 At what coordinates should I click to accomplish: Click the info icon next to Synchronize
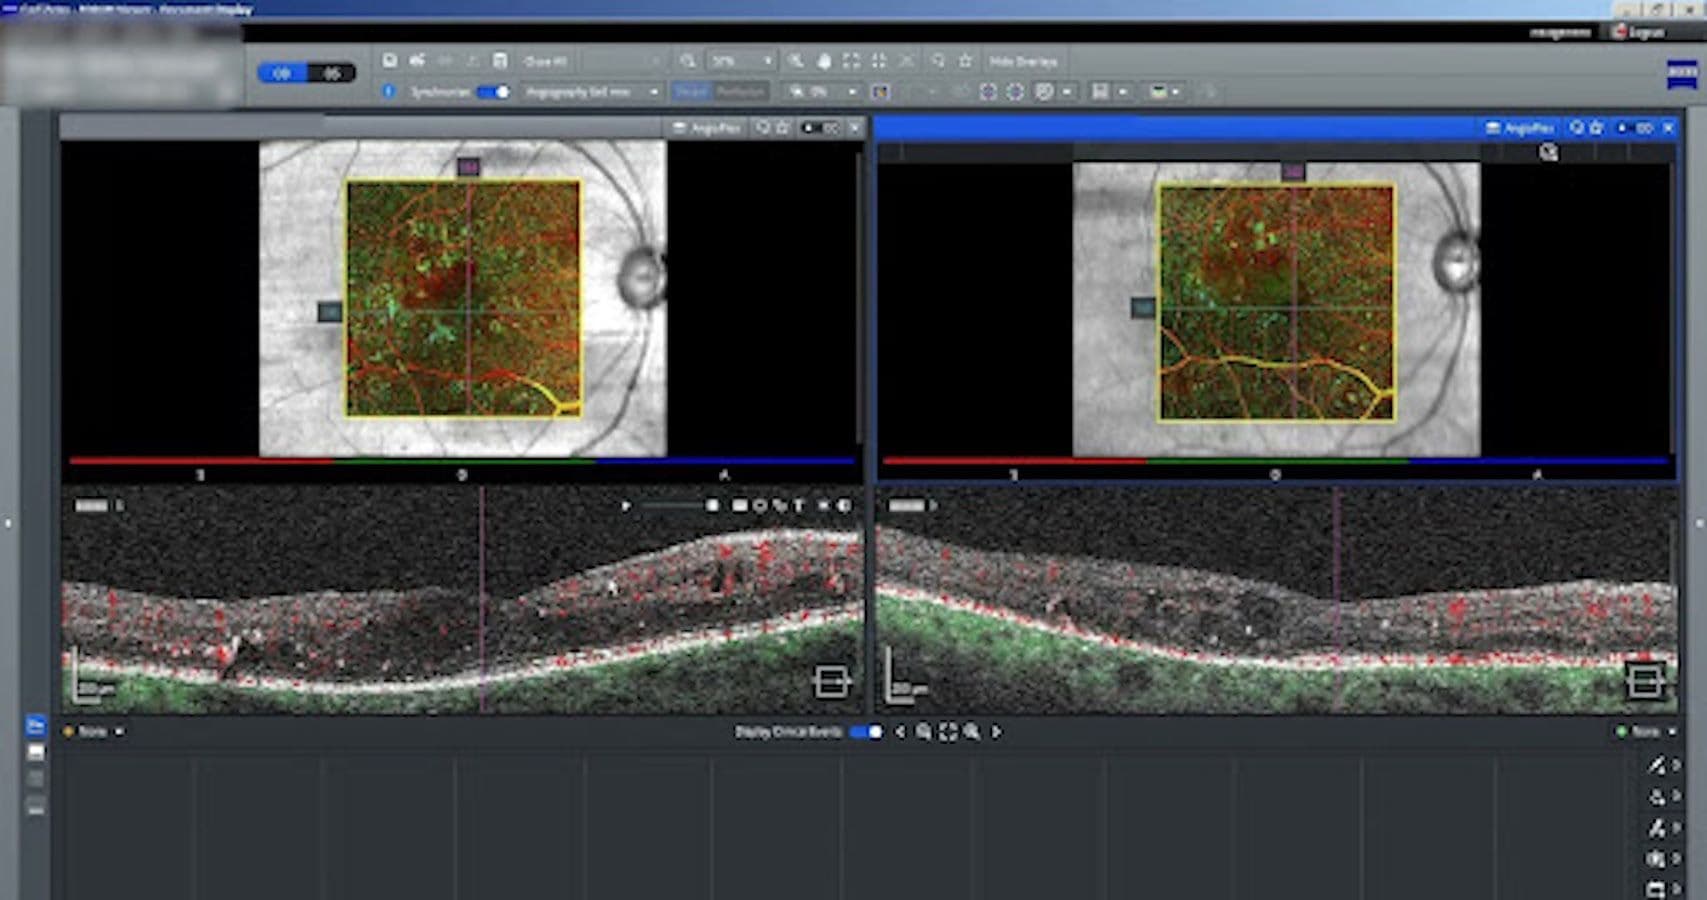[387, 90]
